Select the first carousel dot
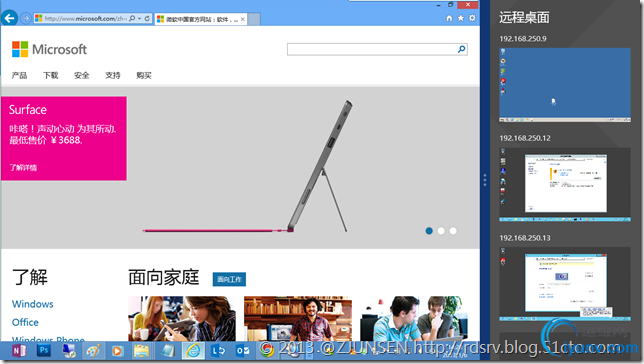Viewport: 644px width, 364px height. coord(429,231)
